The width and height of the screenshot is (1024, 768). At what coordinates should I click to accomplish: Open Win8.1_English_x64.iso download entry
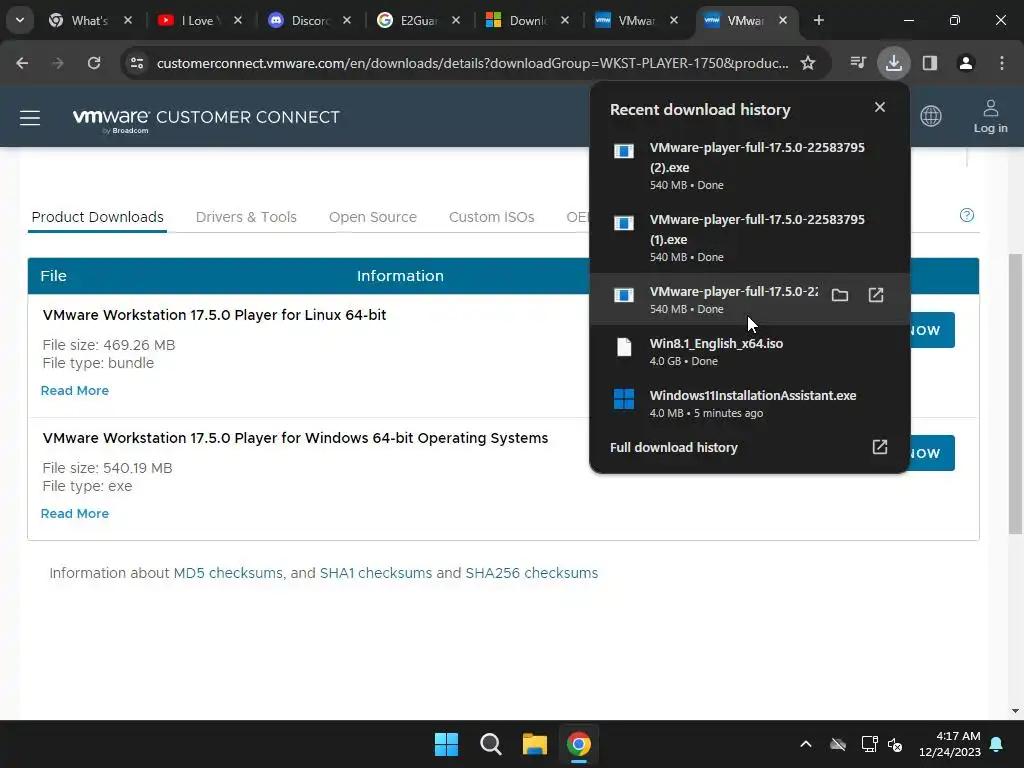coord(749,351)
